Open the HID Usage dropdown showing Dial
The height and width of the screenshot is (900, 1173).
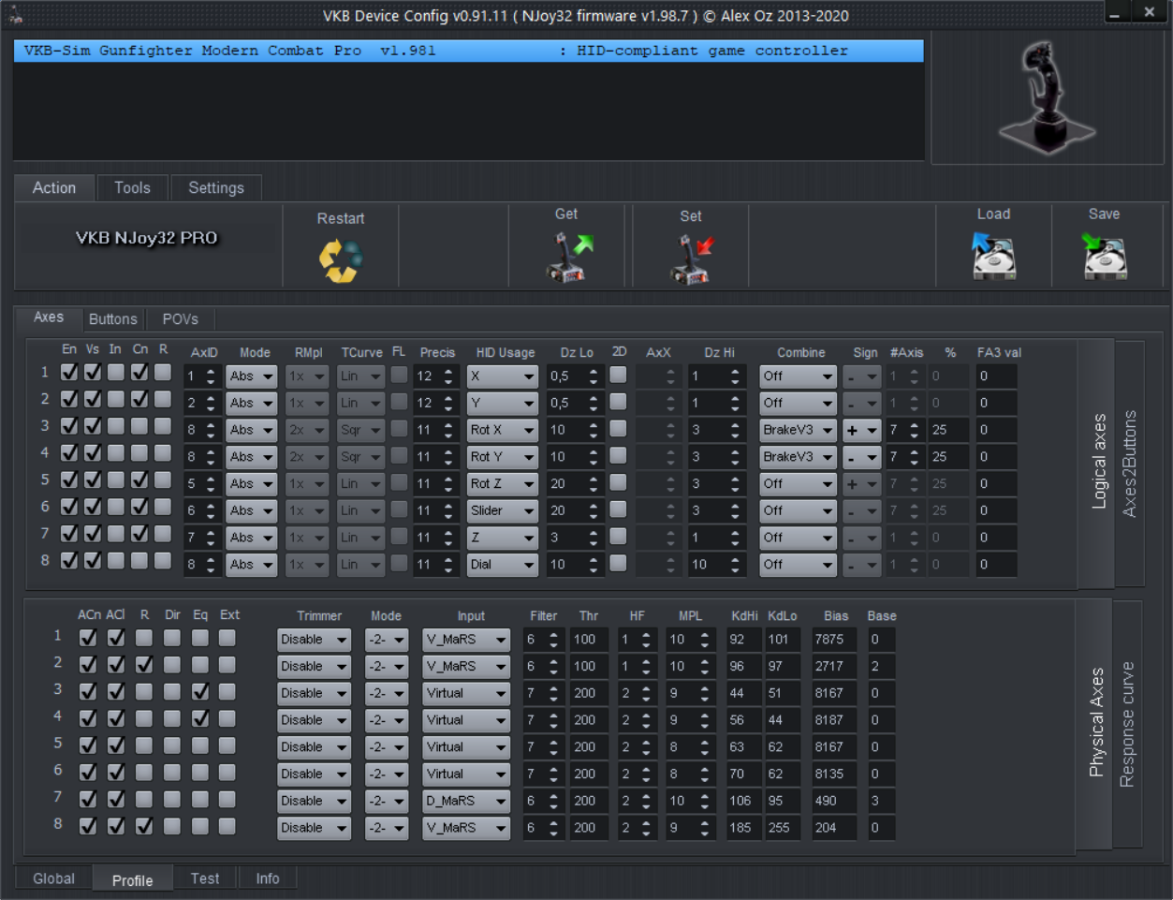point(502,565)
